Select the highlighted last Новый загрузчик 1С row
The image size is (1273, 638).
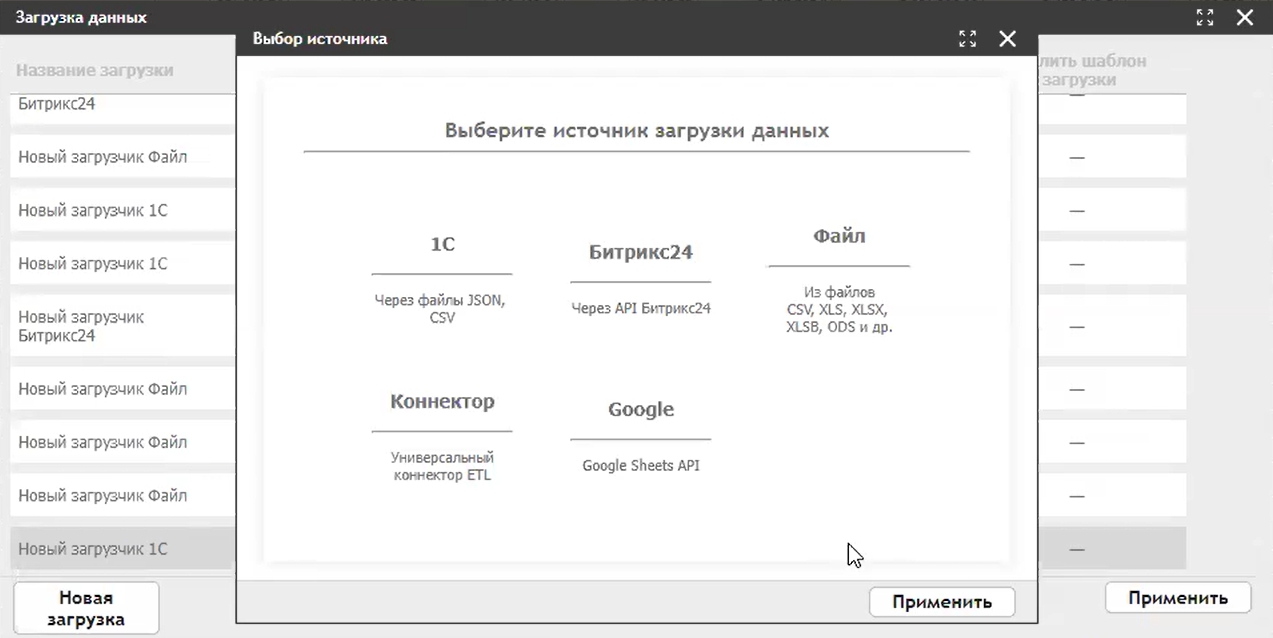click(x=123, y=549)
